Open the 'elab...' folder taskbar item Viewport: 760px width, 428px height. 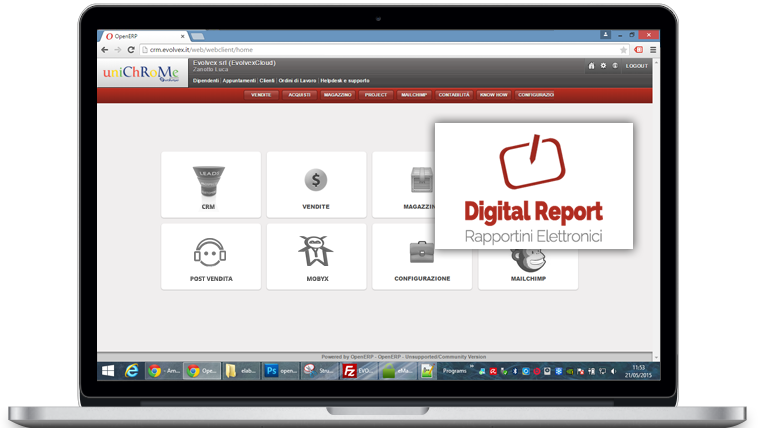tap(241, 371)
